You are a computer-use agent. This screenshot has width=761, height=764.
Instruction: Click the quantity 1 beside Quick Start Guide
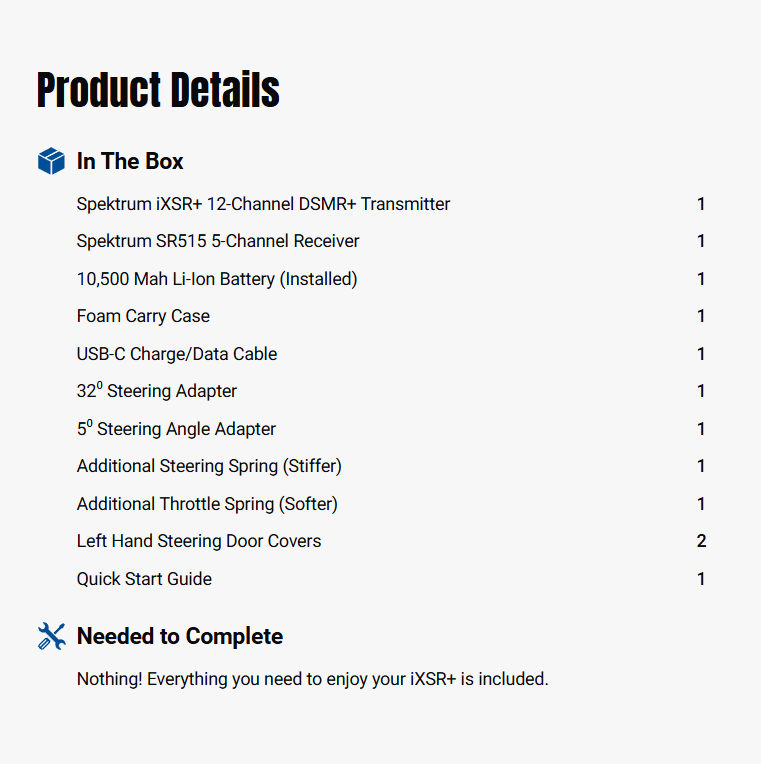(x=701, y=579)
